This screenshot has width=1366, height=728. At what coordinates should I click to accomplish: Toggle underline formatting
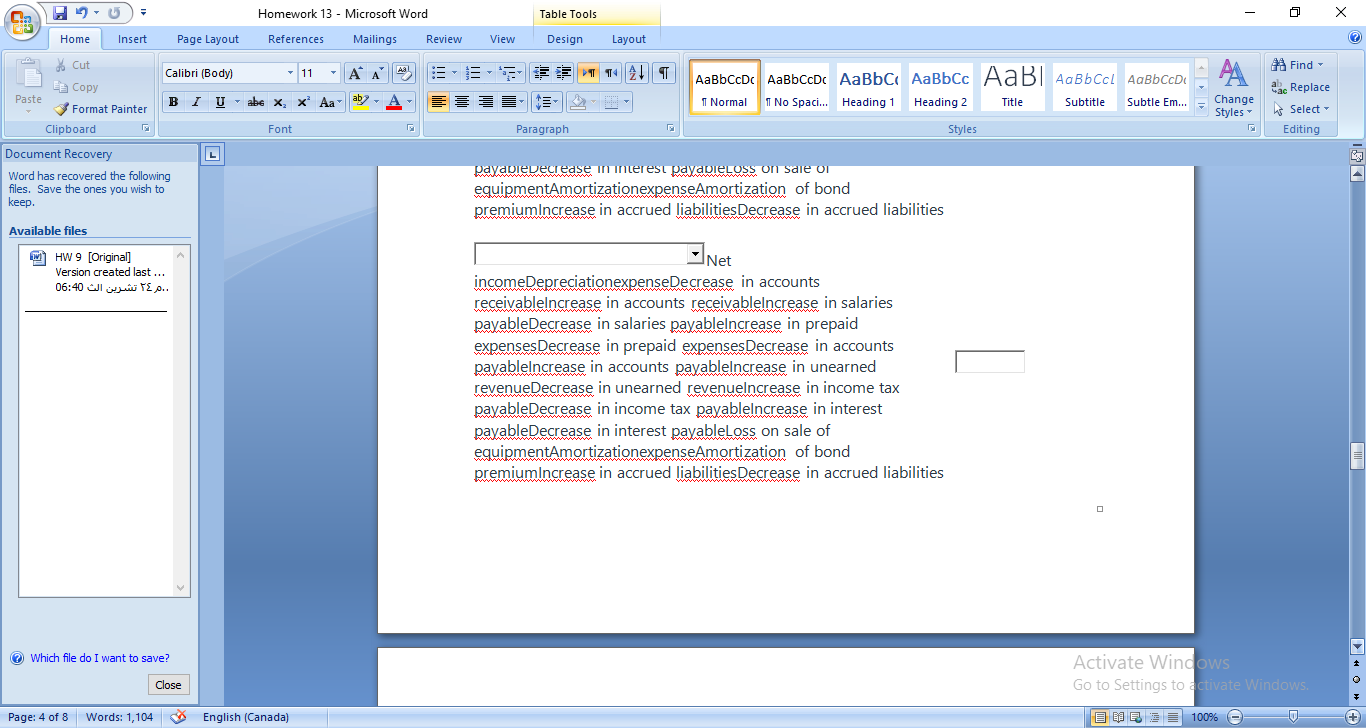(218, 102)
